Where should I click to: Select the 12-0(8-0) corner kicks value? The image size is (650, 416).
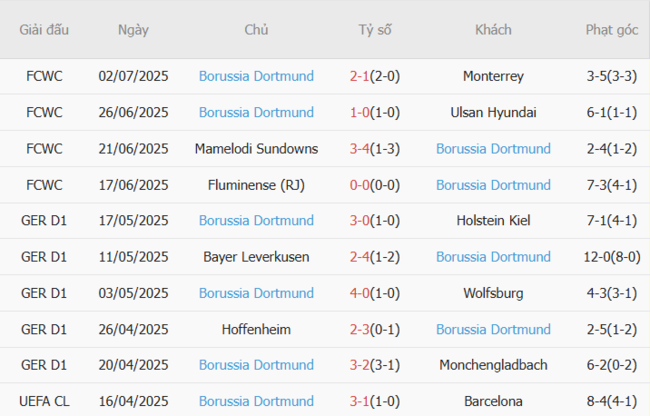612,257
